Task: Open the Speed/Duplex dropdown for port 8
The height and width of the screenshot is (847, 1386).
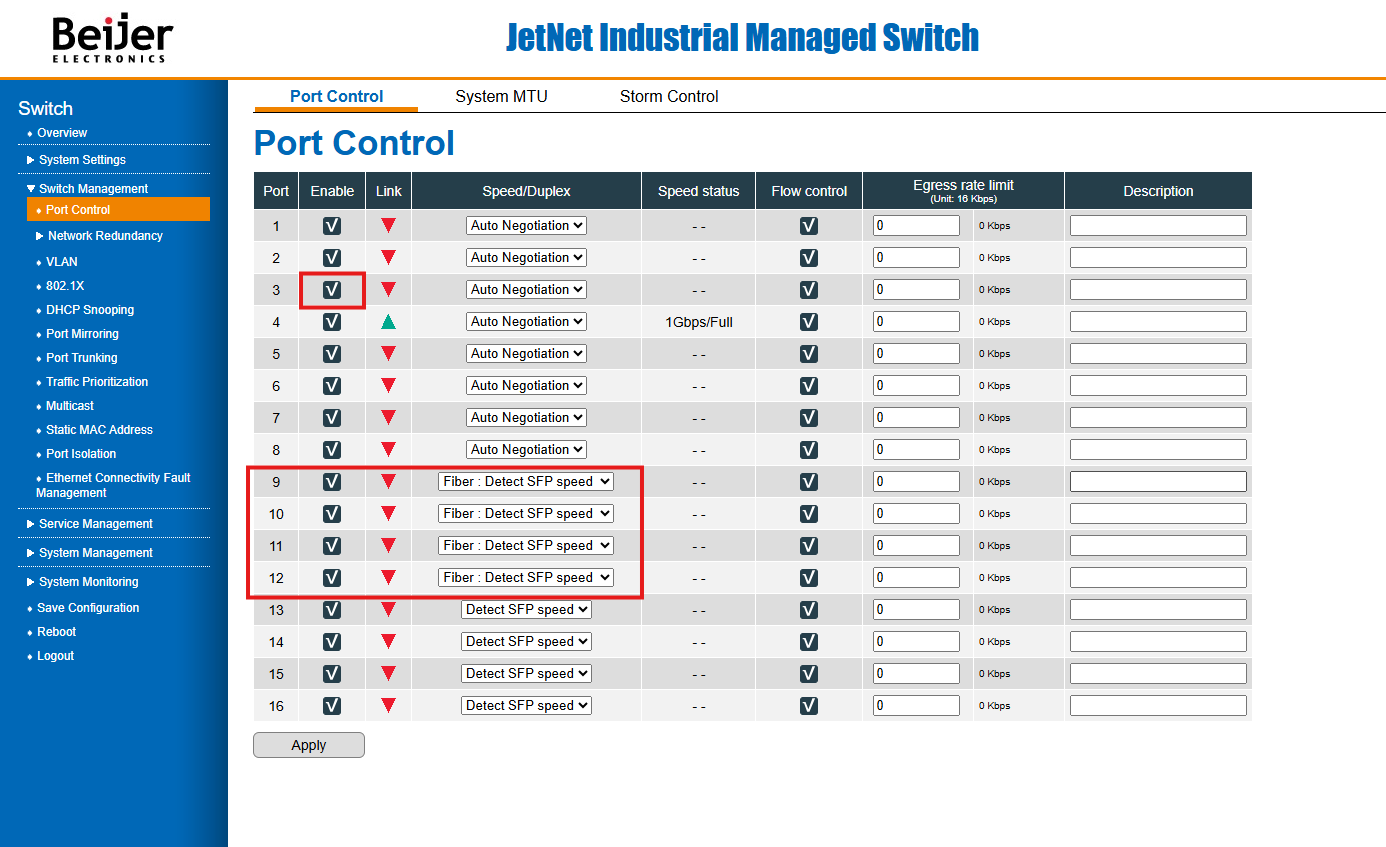Action: point(526,450)
